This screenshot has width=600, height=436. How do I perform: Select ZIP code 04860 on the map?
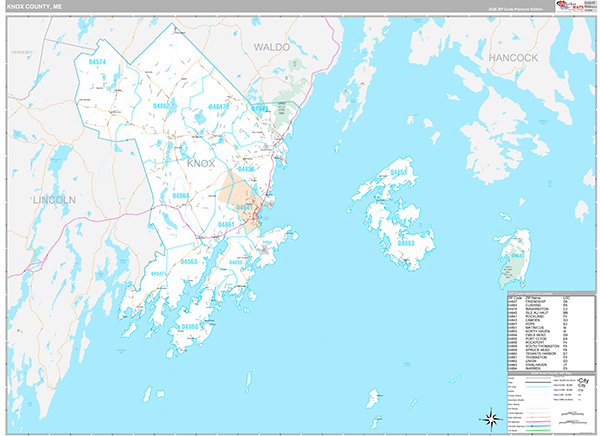click(190, 327)
